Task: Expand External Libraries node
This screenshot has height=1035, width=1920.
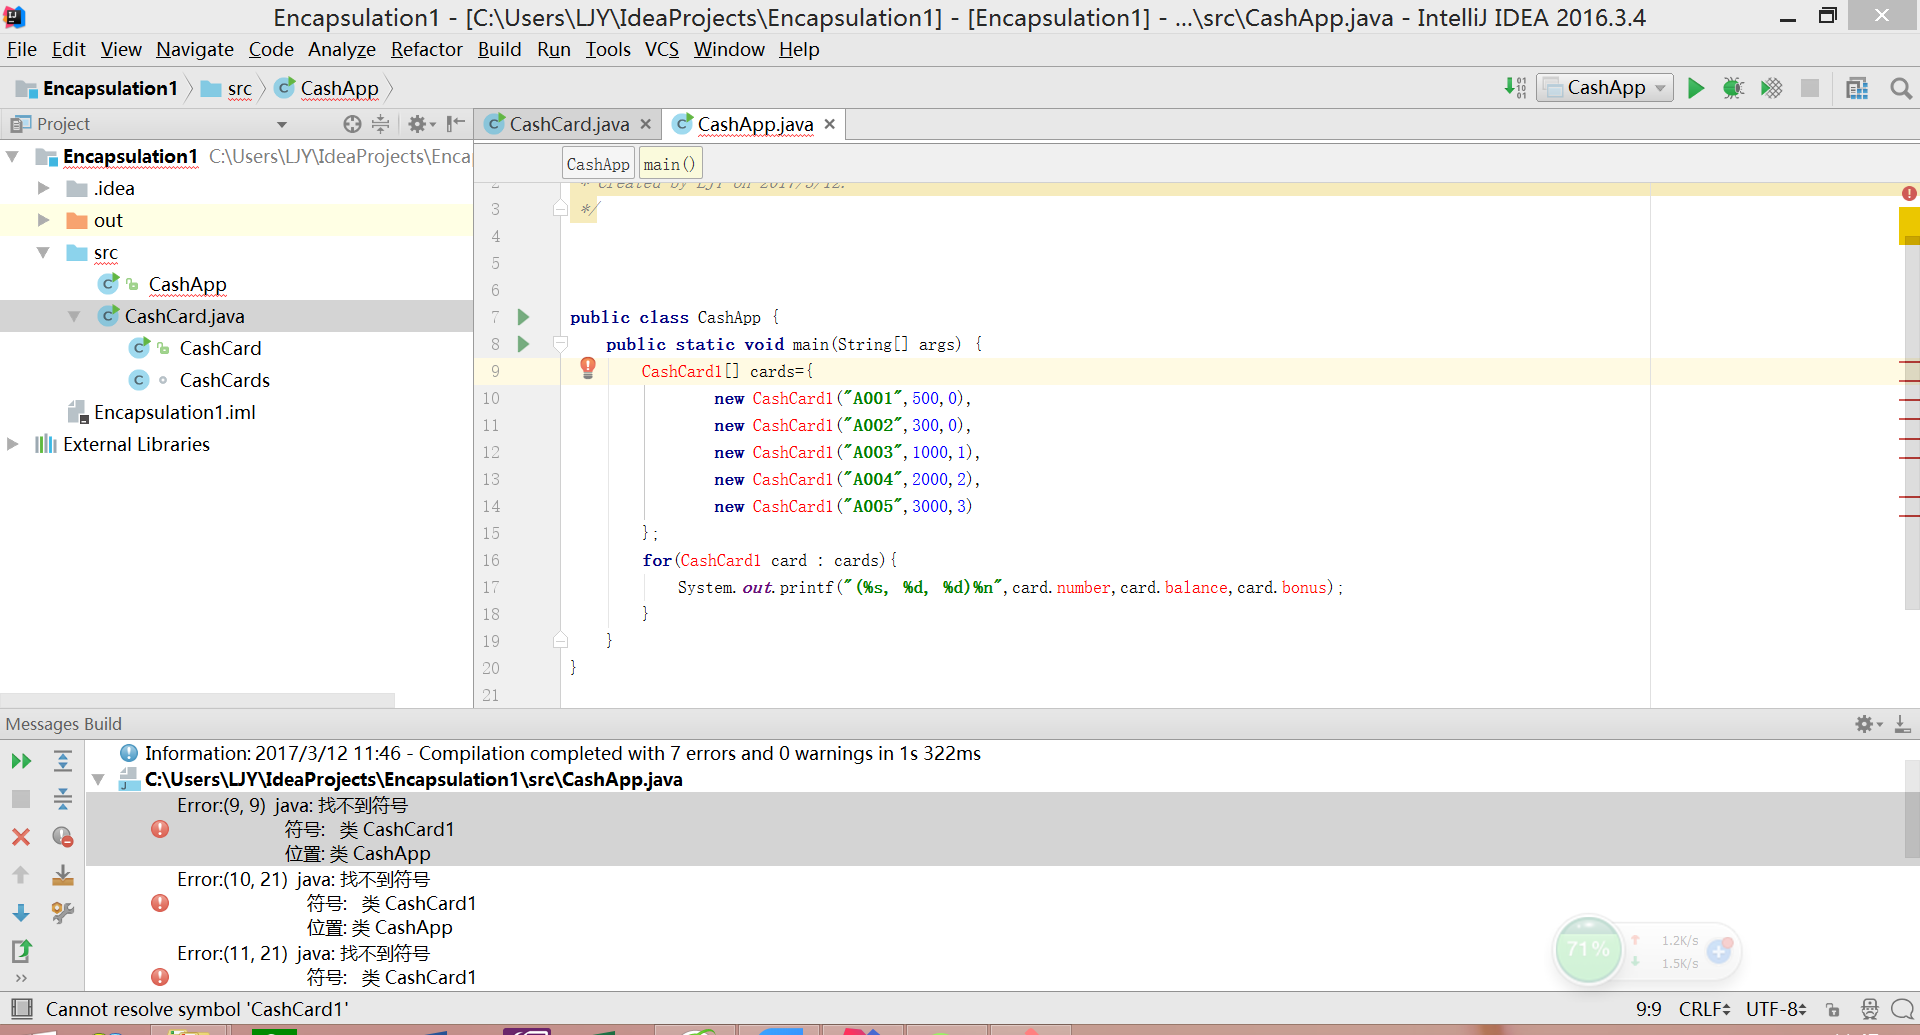Action: tap(13, 444)
